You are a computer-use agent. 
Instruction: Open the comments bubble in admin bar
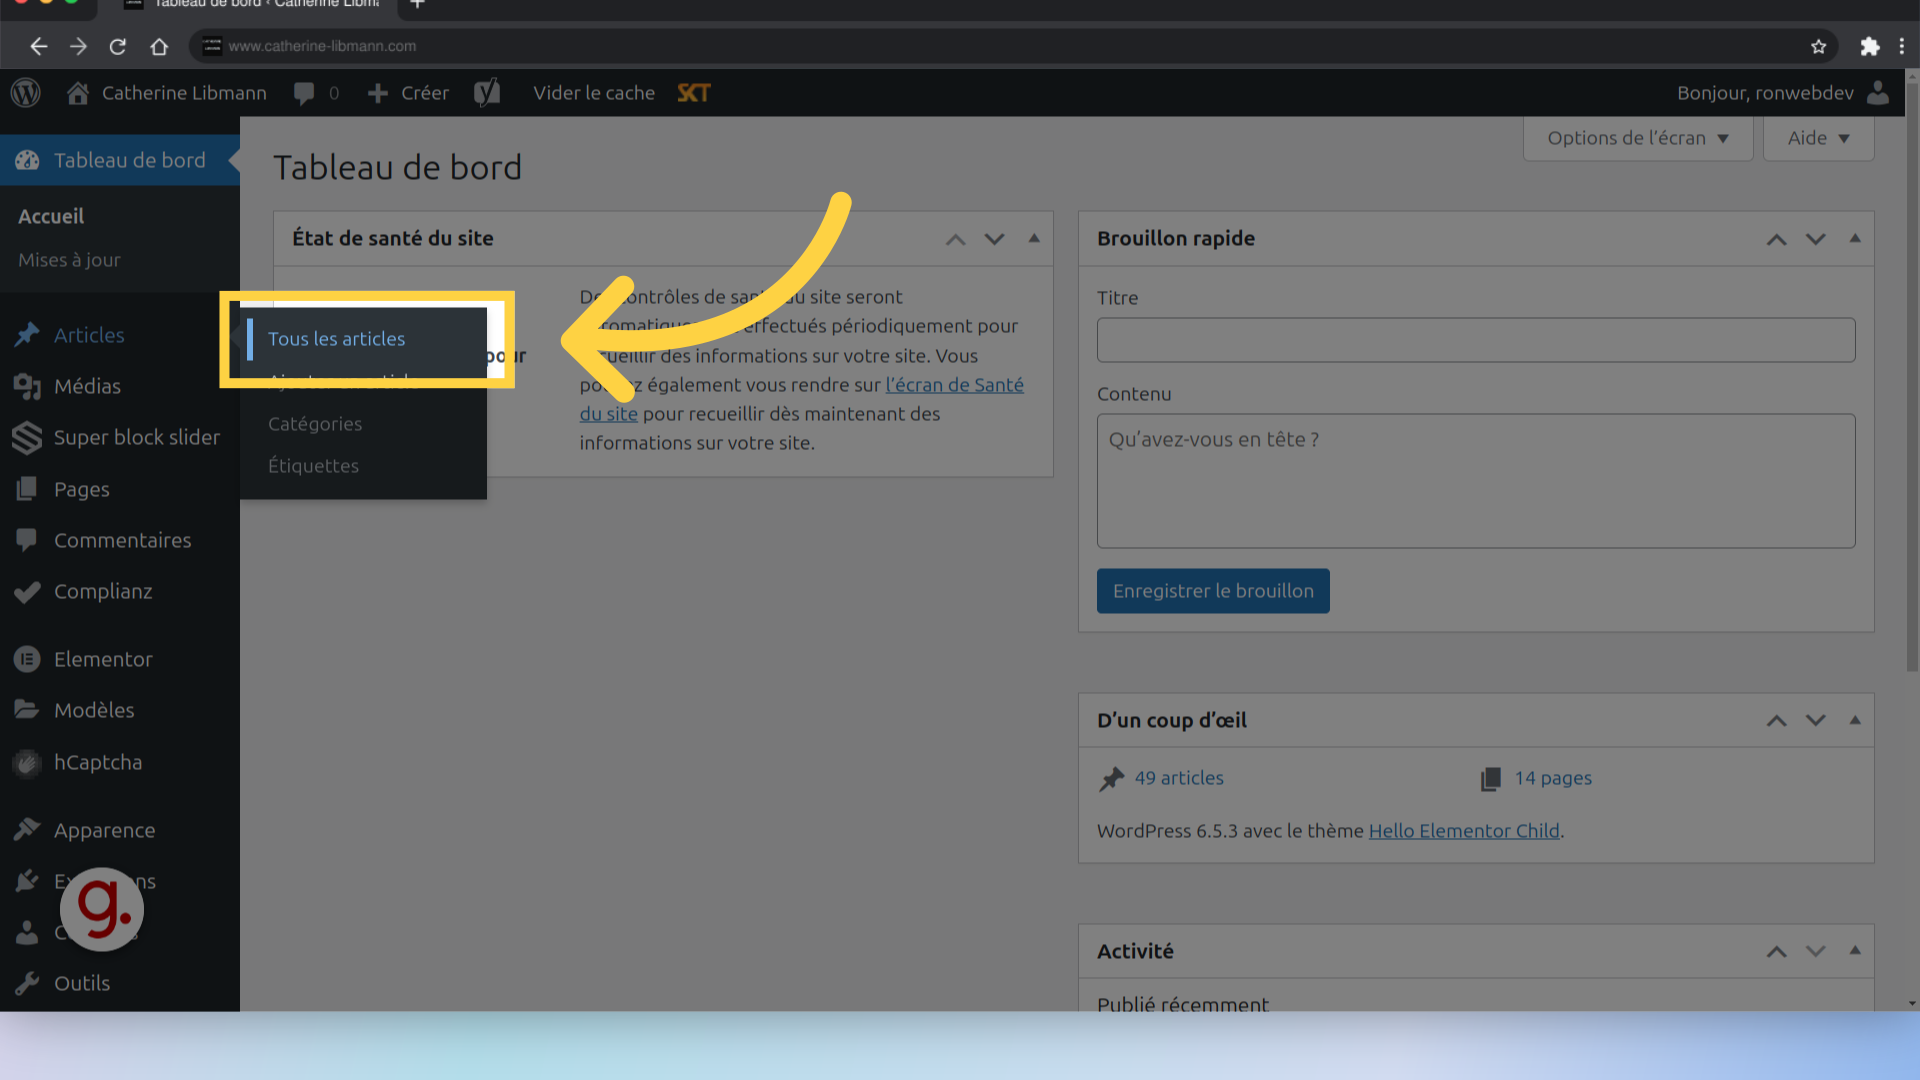coord(304,93)
